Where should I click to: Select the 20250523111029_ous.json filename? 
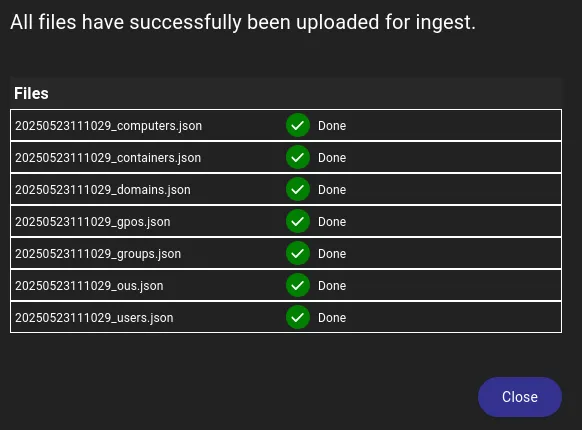pos(89,286)
